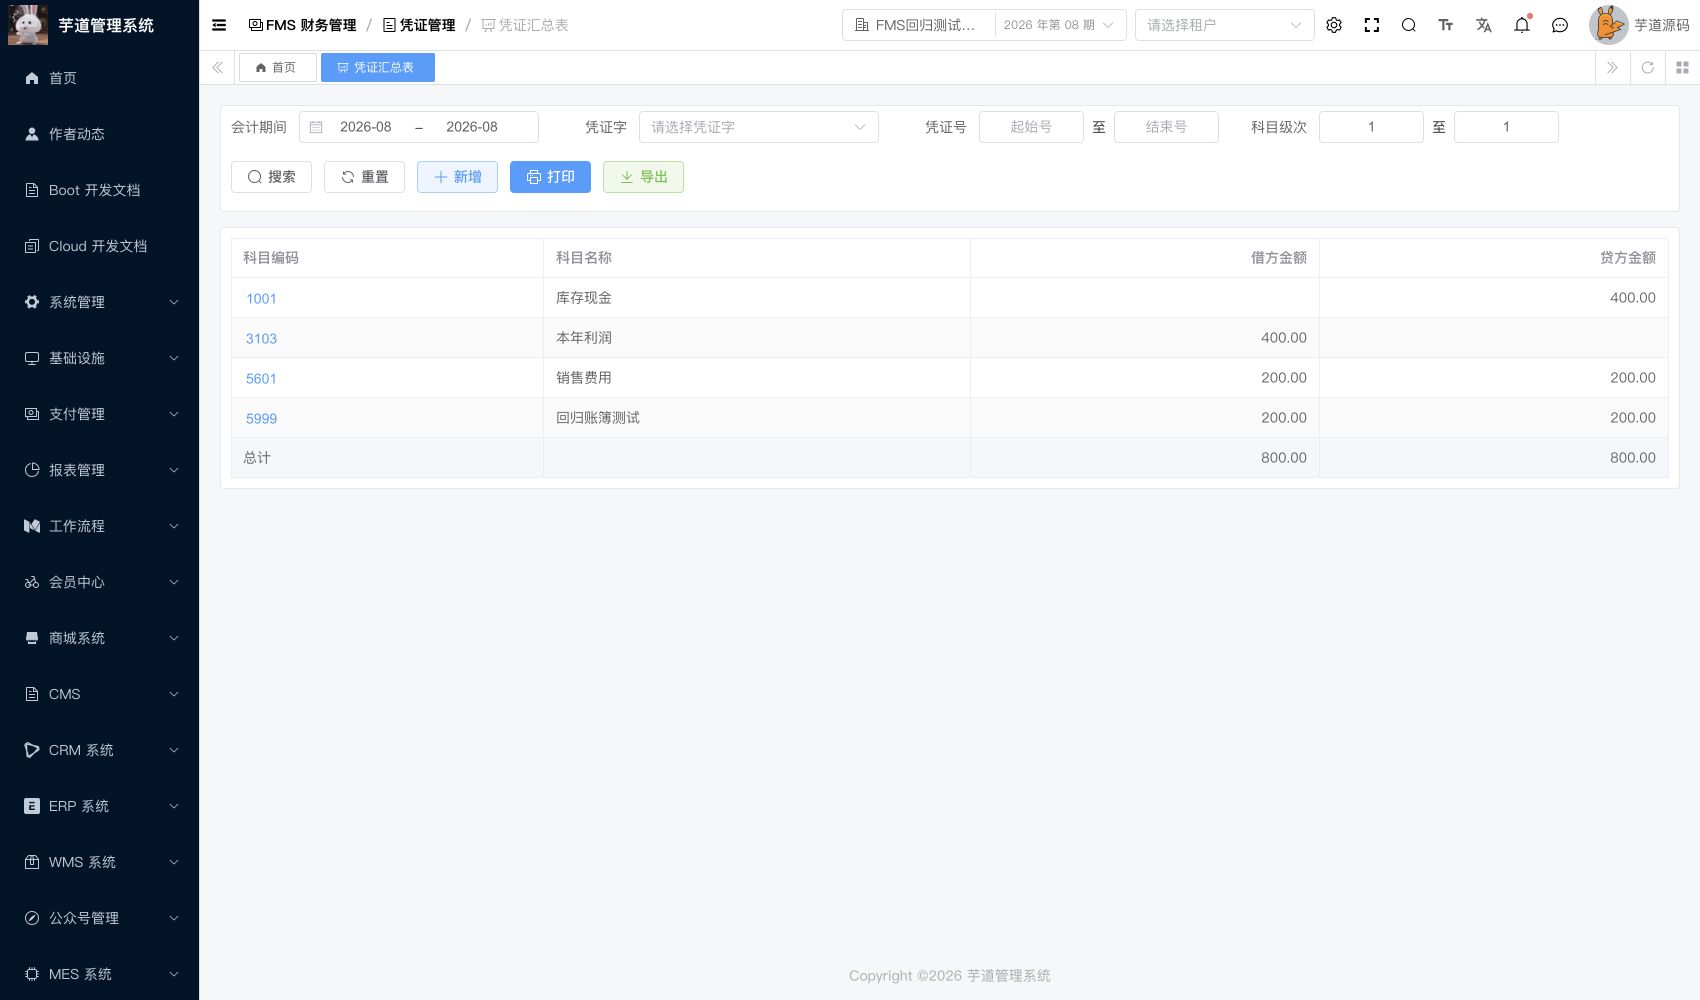This screenshot has width=1700, height=1000.
Task: Click the 借方金额 column header
Action: click(1144, 258)
